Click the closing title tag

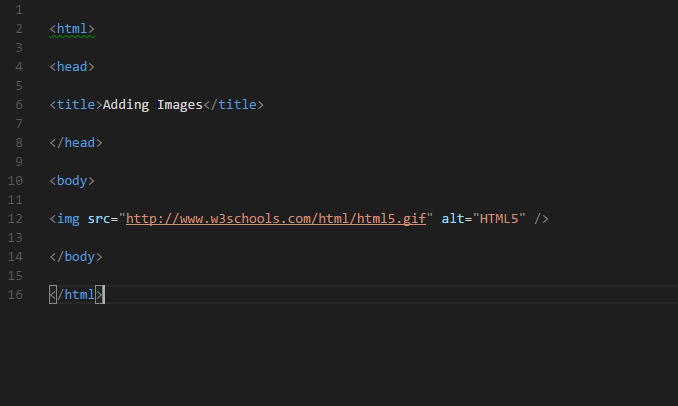[233, 105]
